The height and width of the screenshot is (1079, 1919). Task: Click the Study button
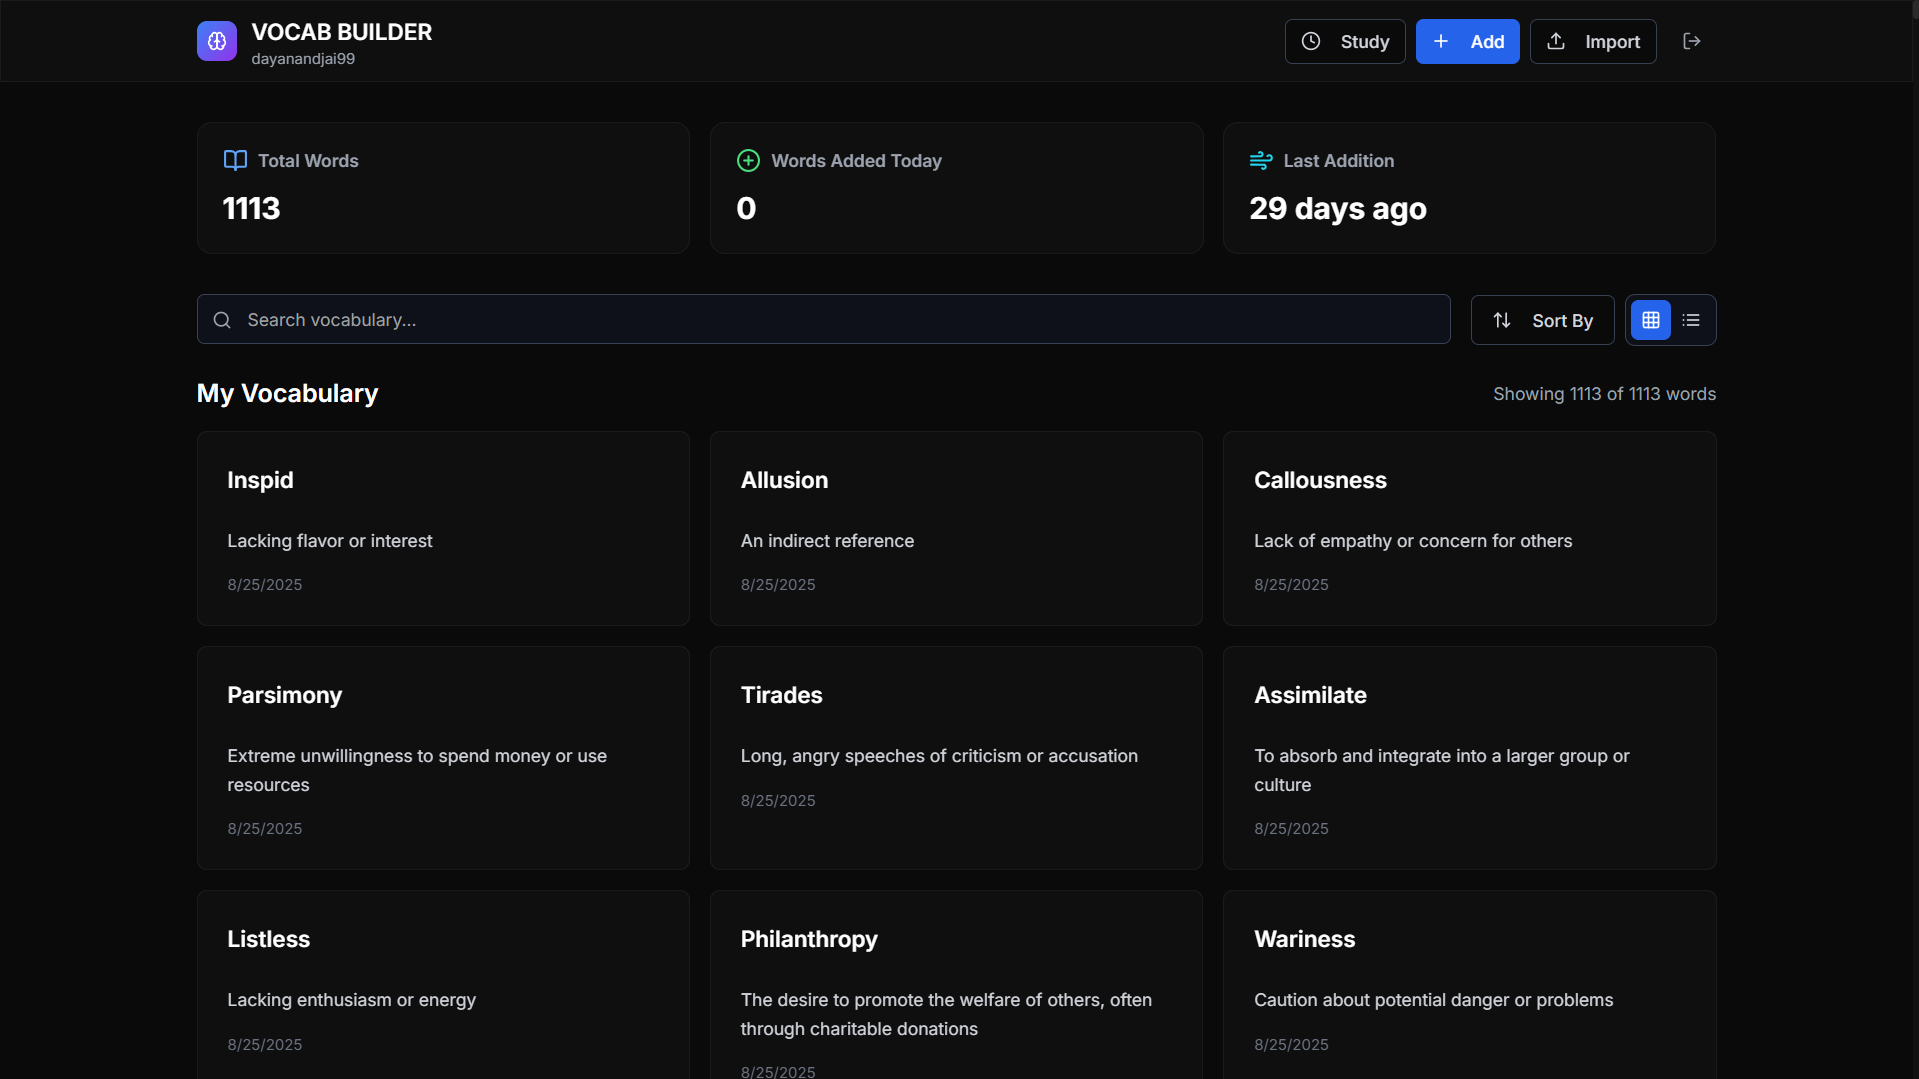(1344, 41)
